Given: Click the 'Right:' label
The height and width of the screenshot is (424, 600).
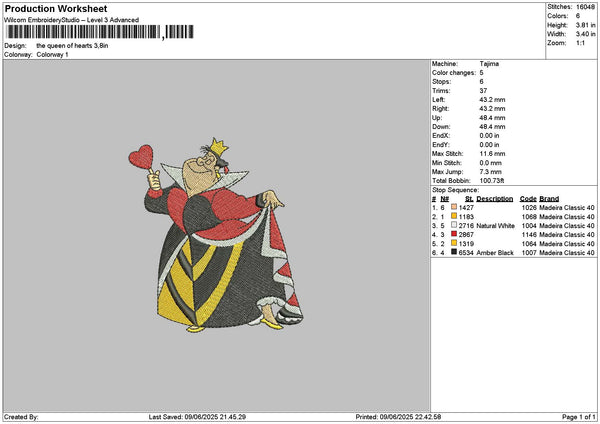Looking at the screenshot, I should click(441, 109).
